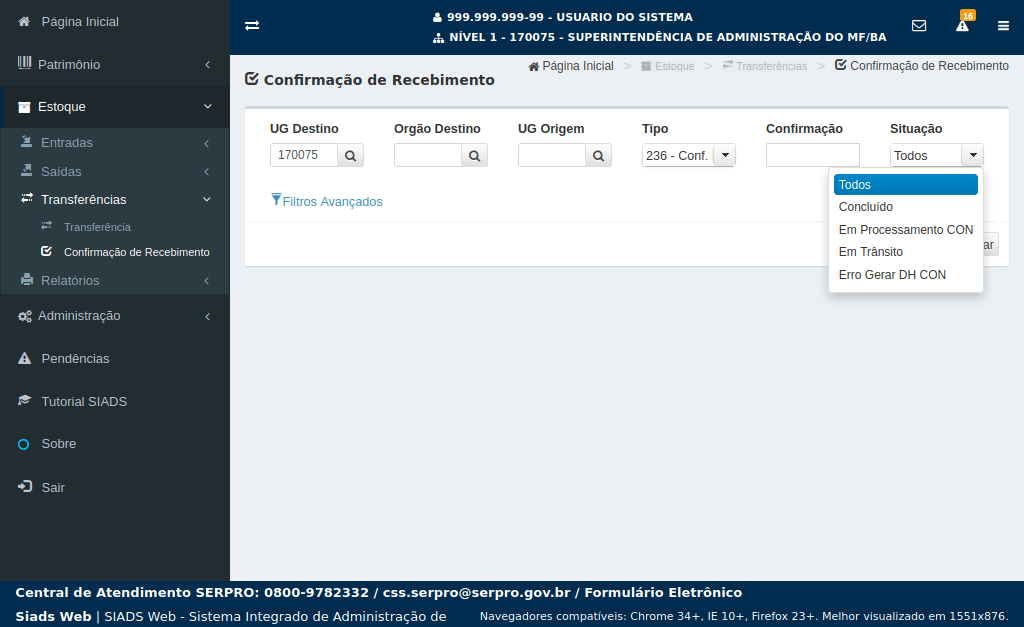Open Transferências breadcrumb link
The height and width of the screenshot is (627, 1024).
771,67
